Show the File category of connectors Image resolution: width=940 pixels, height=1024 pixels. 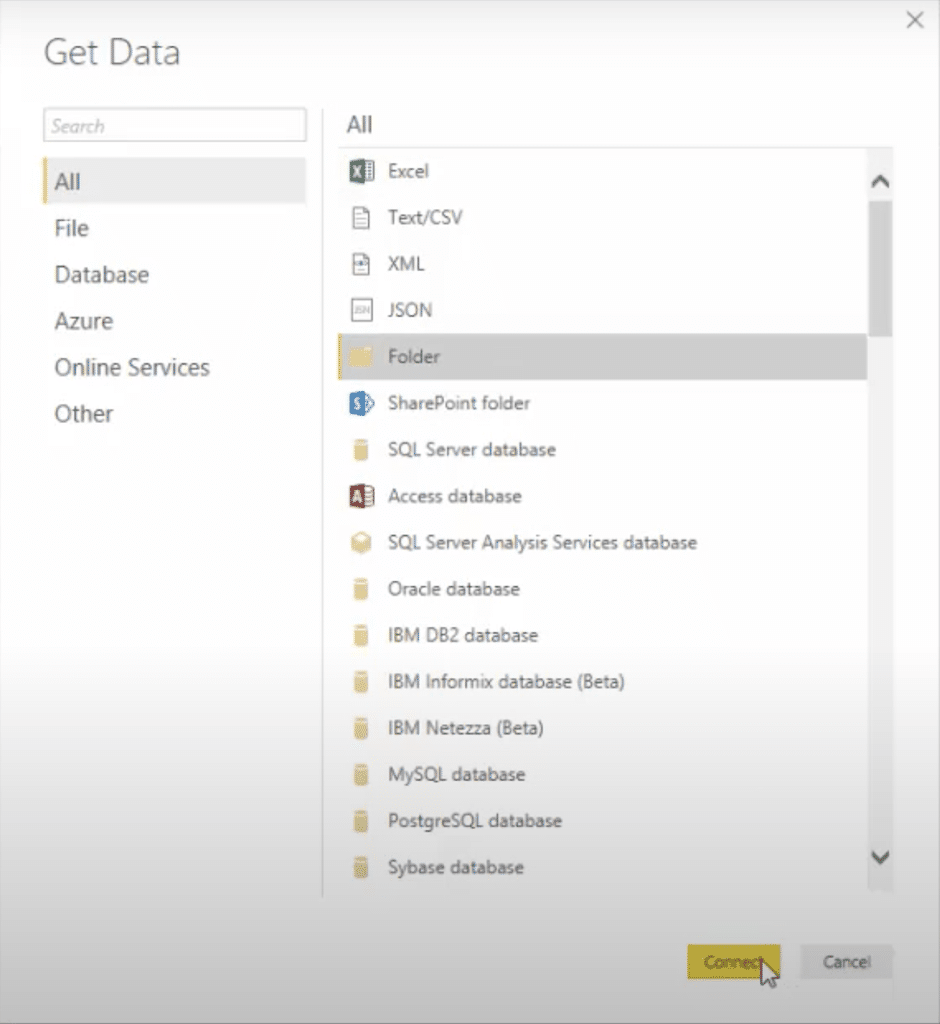72,228
